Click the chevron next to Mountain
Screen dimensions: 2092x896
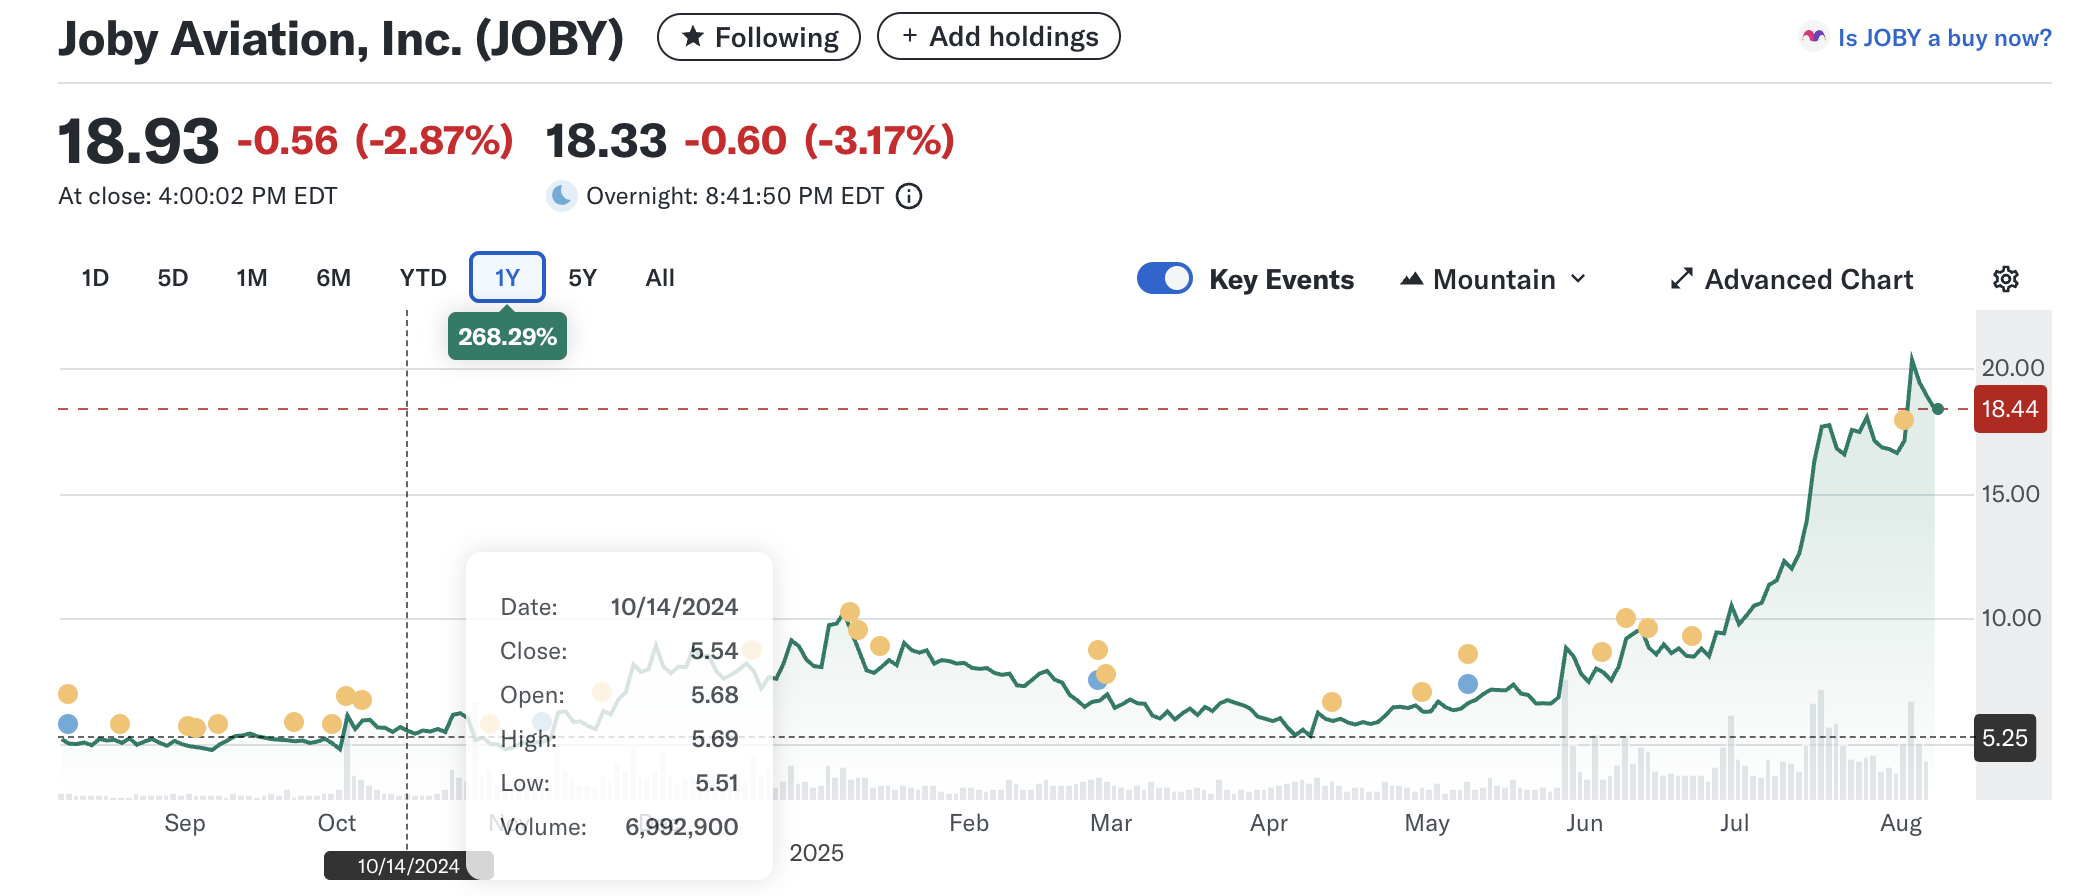1578,279
